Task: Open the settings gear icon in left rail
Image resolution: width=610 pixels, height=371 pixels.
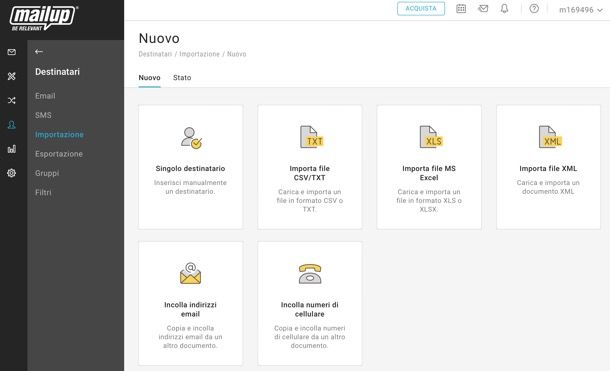Action: coord(12,173)
